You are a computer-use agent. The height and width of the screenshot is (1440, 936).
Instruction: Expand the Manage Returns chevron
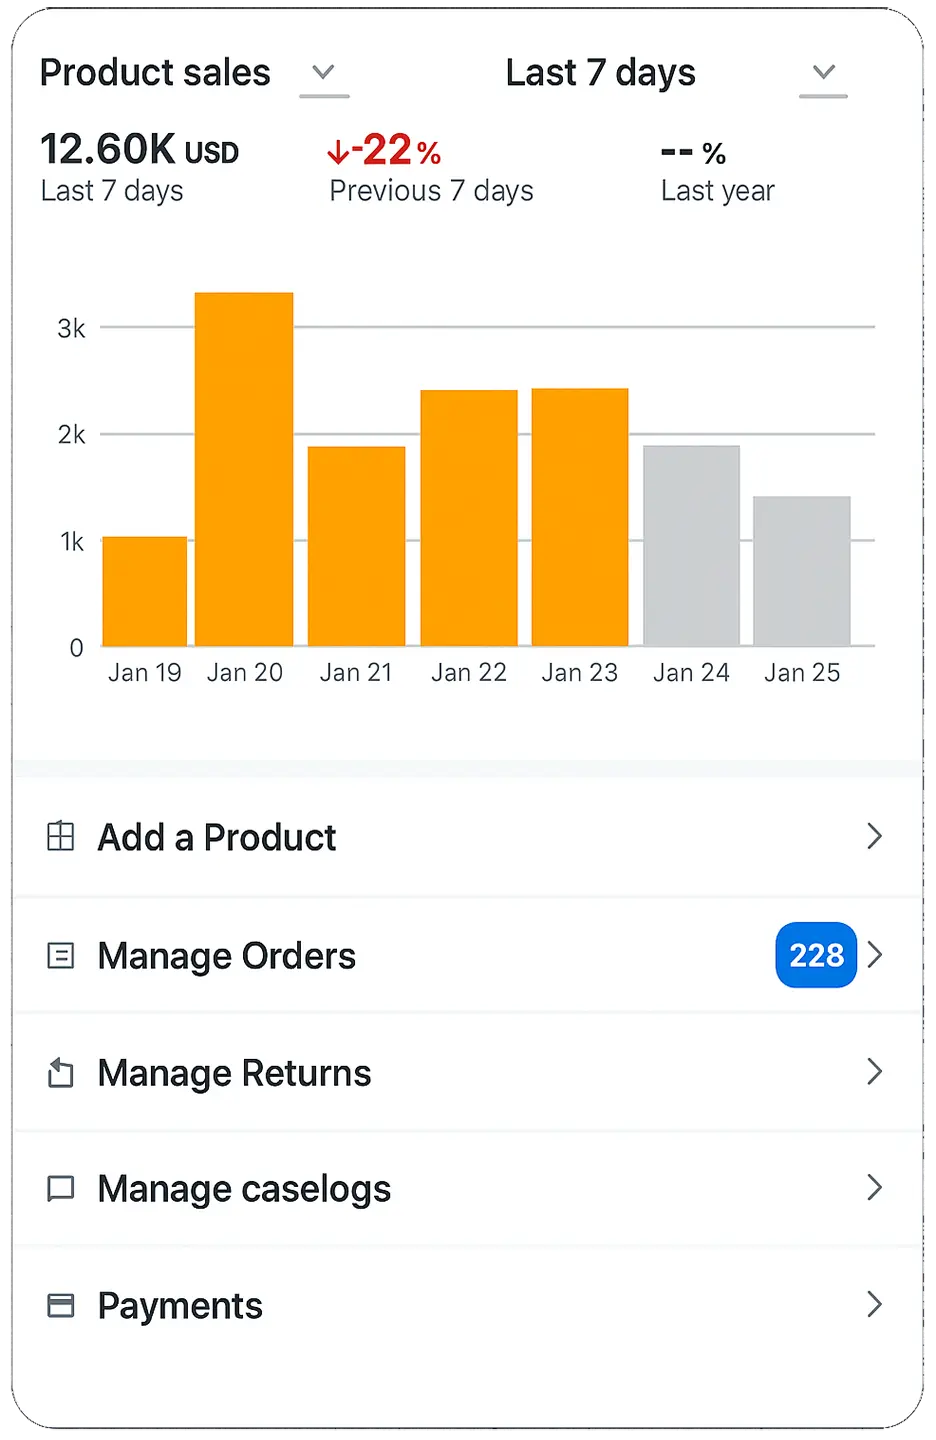(874, 1072)
